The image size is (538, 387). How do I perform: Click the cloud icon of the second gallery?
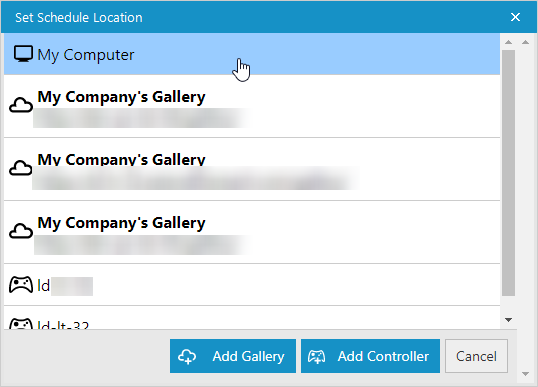tap(21, 168)
